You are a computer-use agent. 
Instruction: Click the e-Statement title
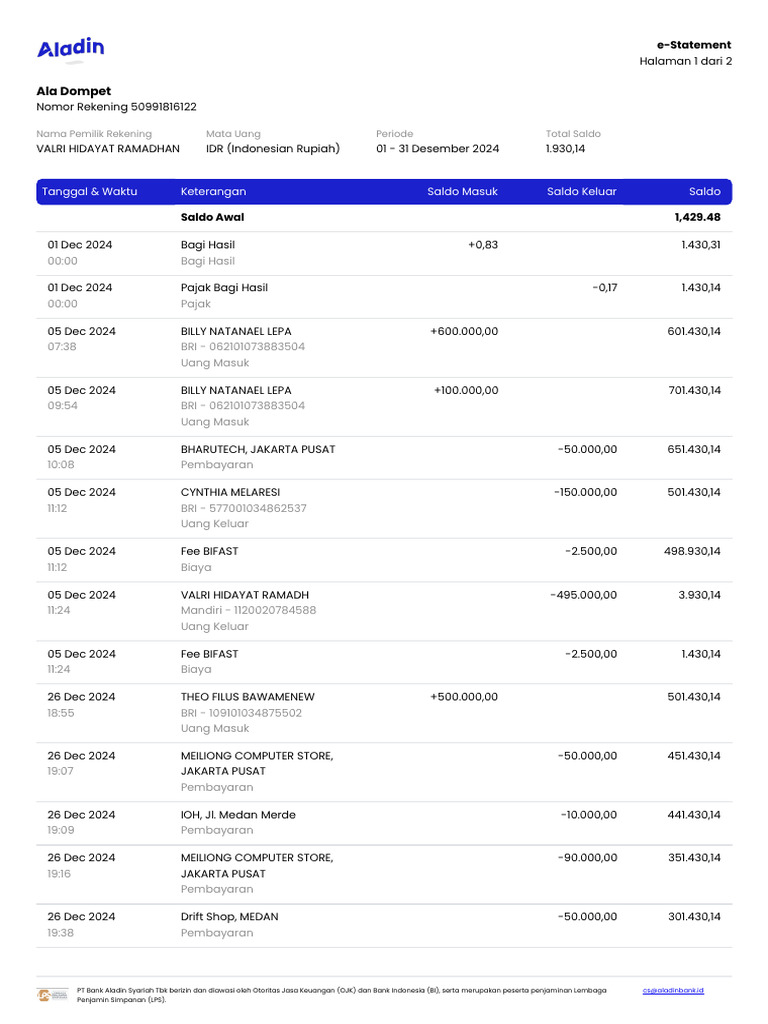click(693, 45)
